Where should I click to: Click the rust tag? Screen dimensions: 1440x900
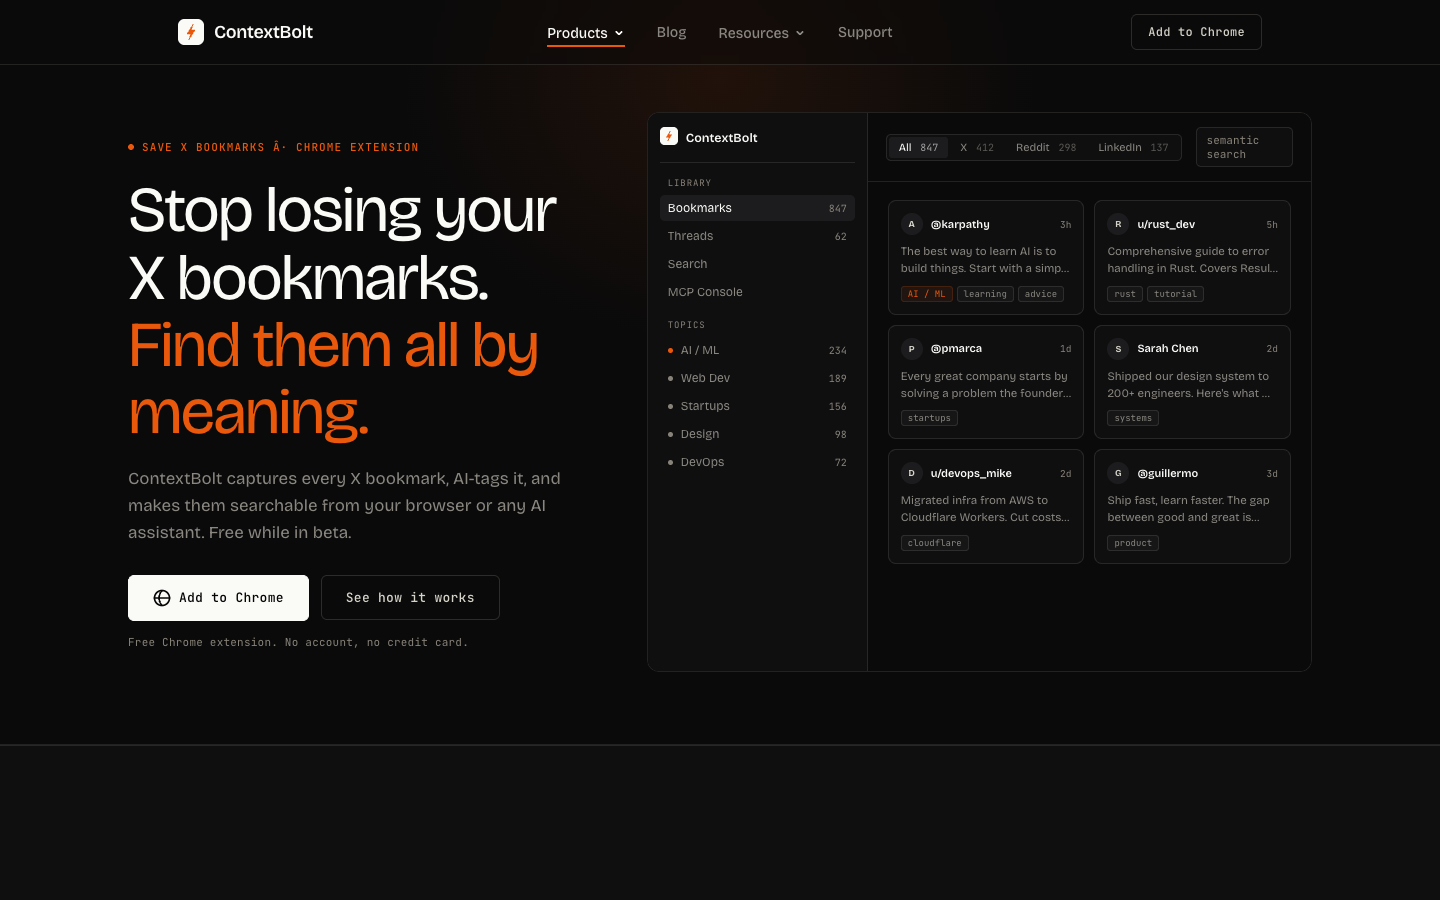(x=1125, y=294)
